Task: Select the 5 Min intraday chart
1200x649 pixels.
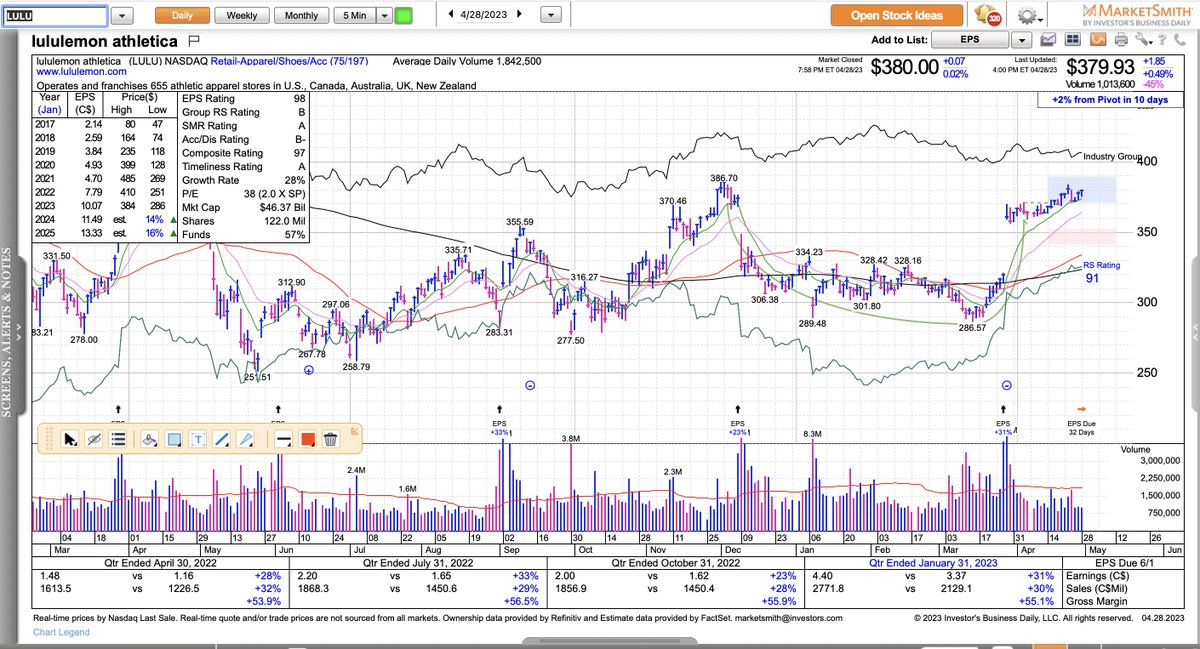Action: [354, 16]
